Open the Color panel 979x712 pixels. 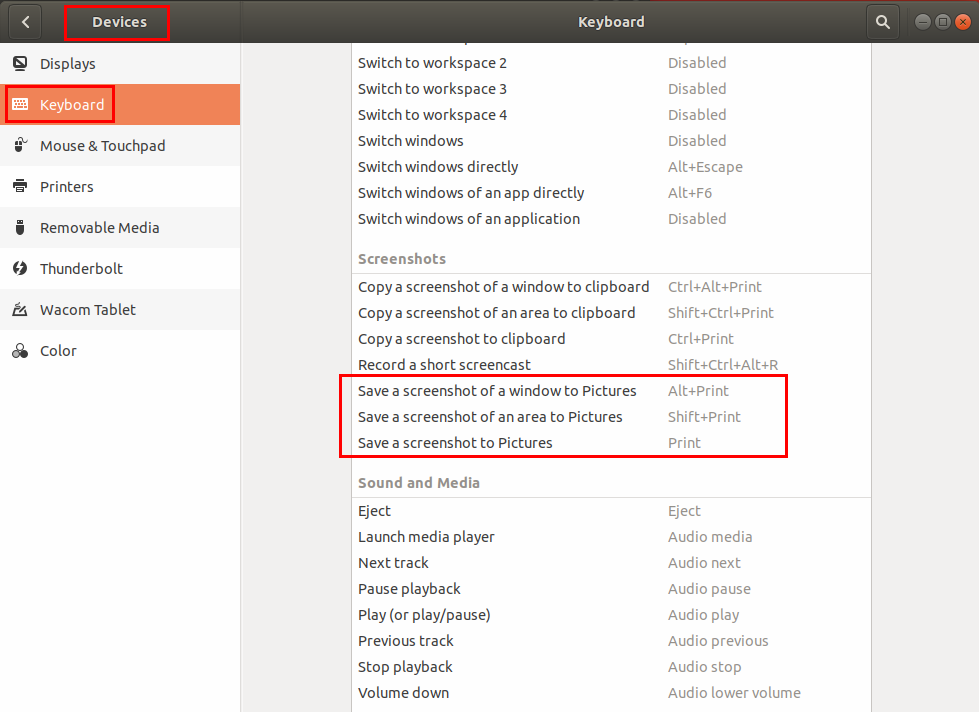(x=120, y=350)
